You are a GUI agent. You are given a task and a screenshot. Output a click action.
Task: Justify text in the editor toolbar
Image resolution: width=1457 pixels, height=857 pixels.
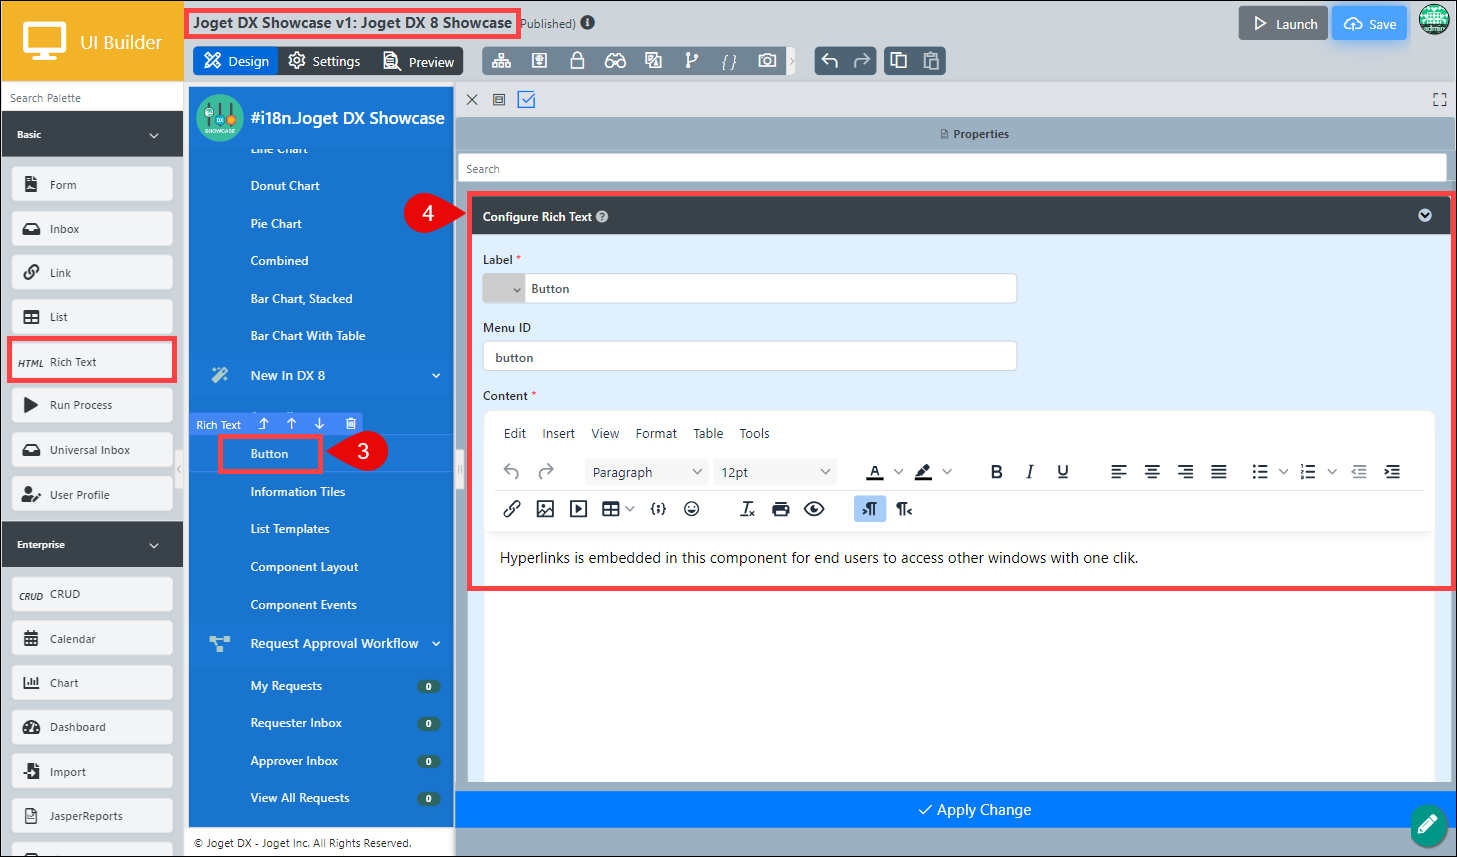point(1219,472)
